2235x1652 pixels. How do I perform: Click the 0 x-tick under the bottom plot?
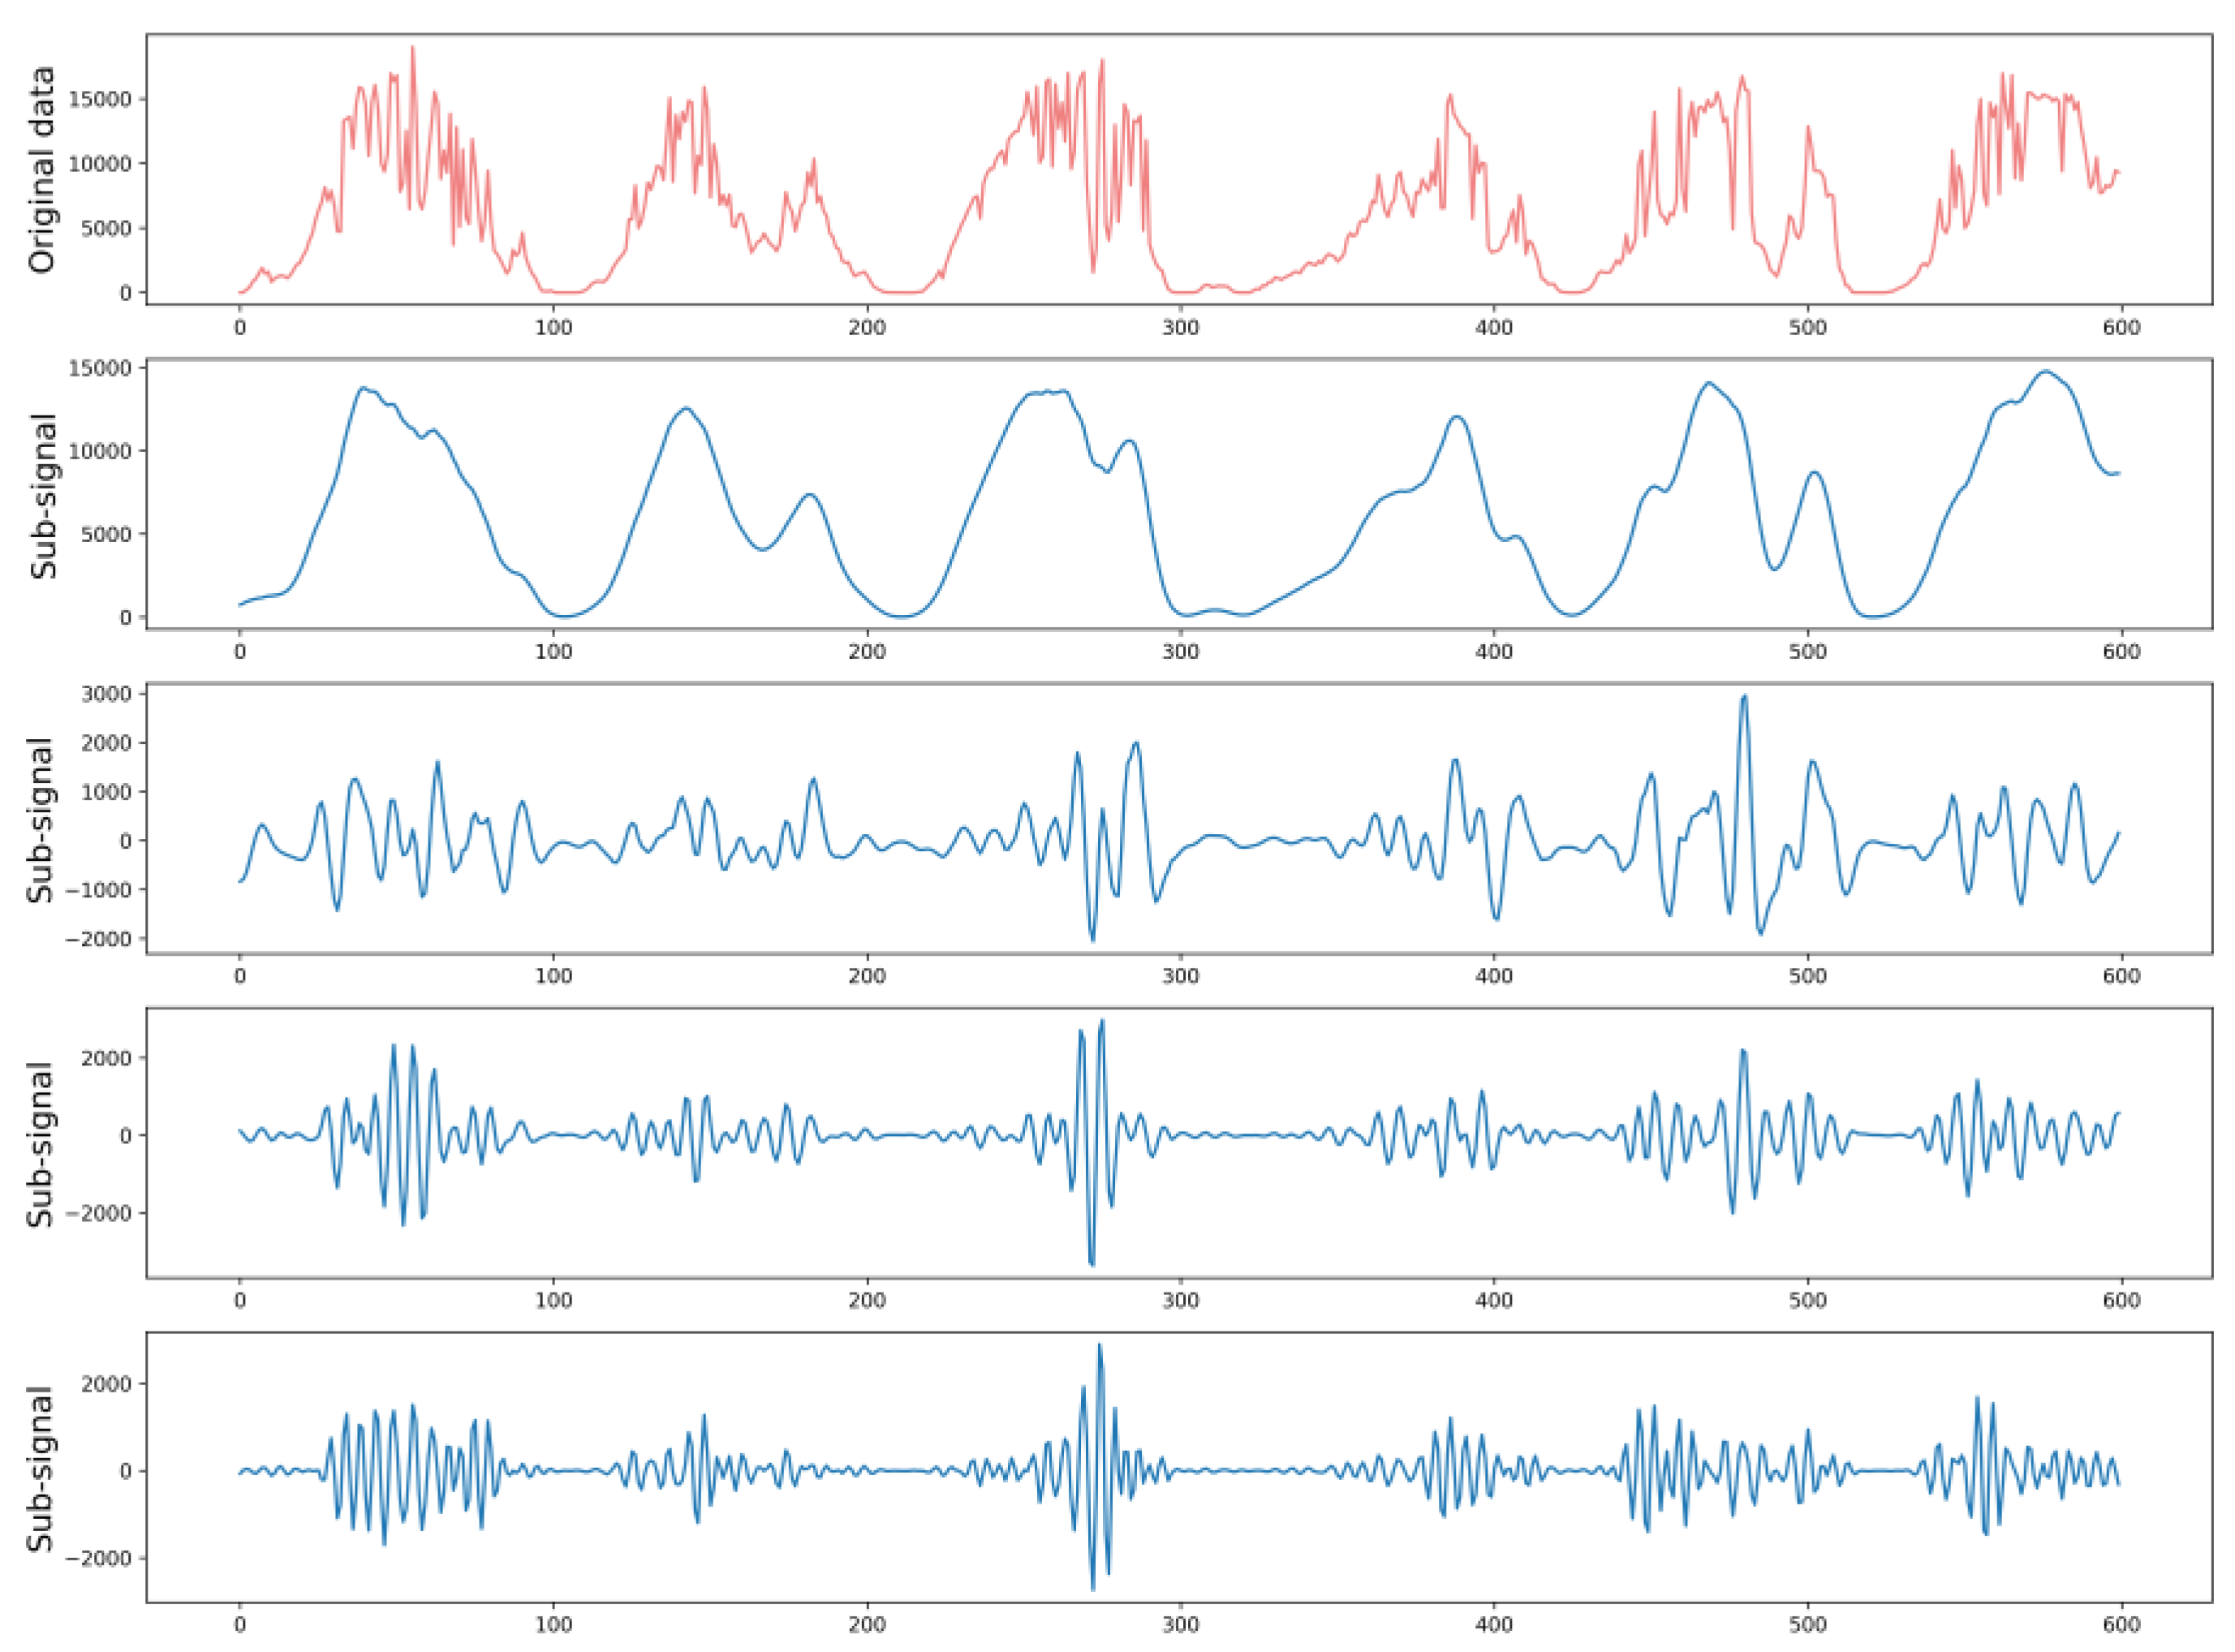[x=239, y=1625]
